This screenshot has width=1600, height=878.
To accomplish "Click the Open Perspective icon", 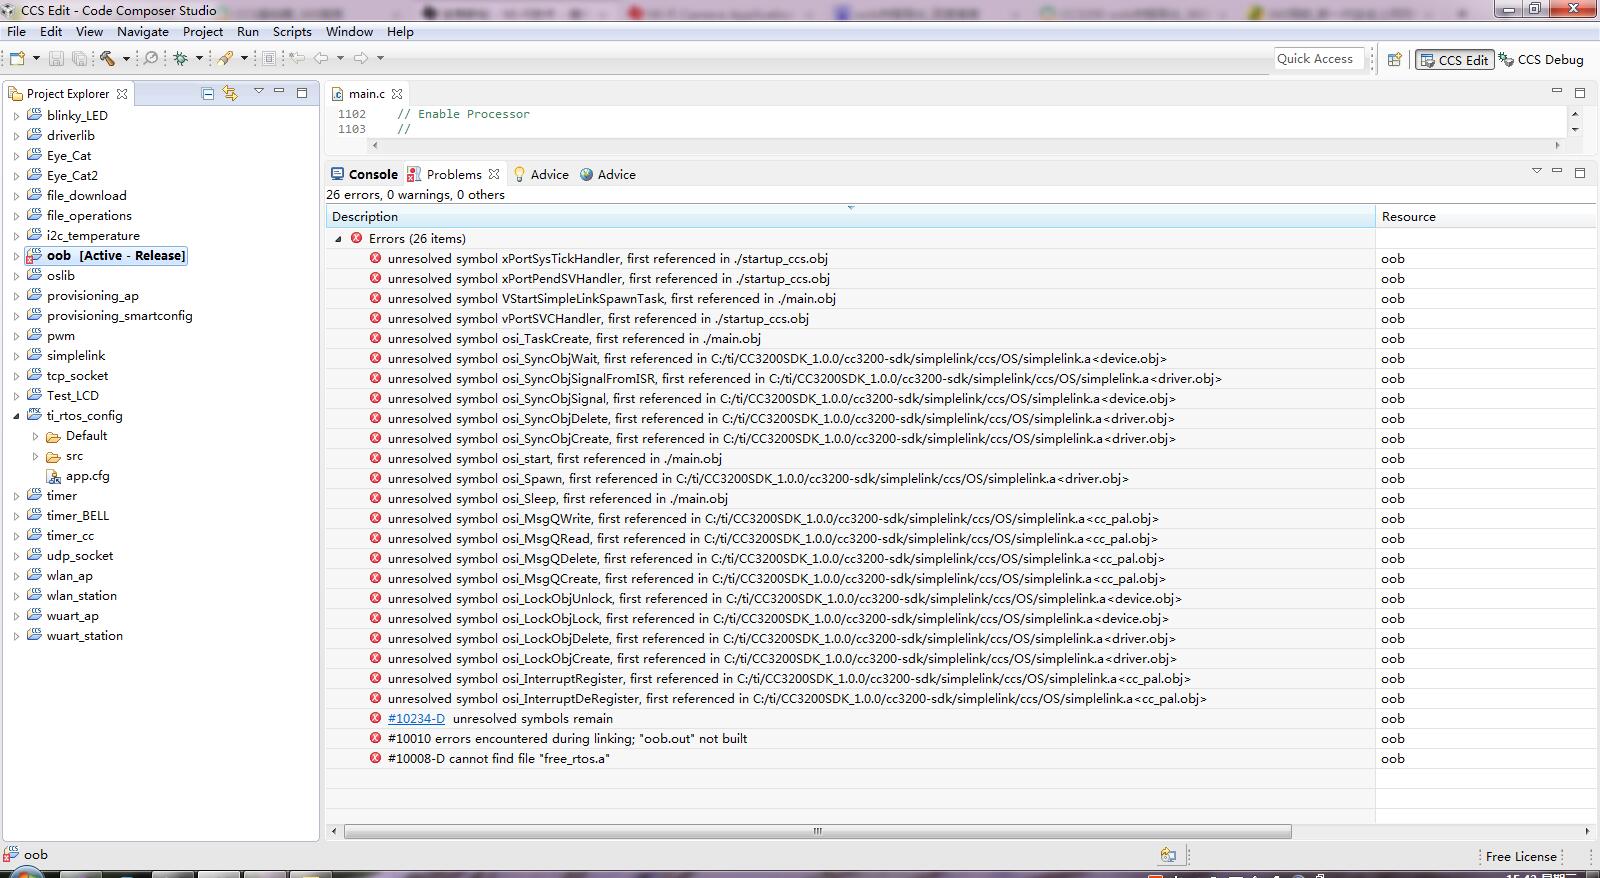I will [x=1394, y=59].
